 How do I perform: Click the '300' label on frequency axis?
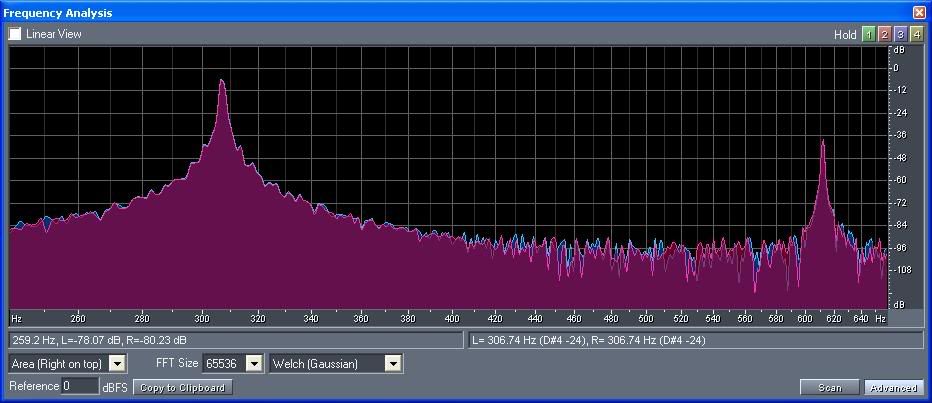[x=203, y=319]
